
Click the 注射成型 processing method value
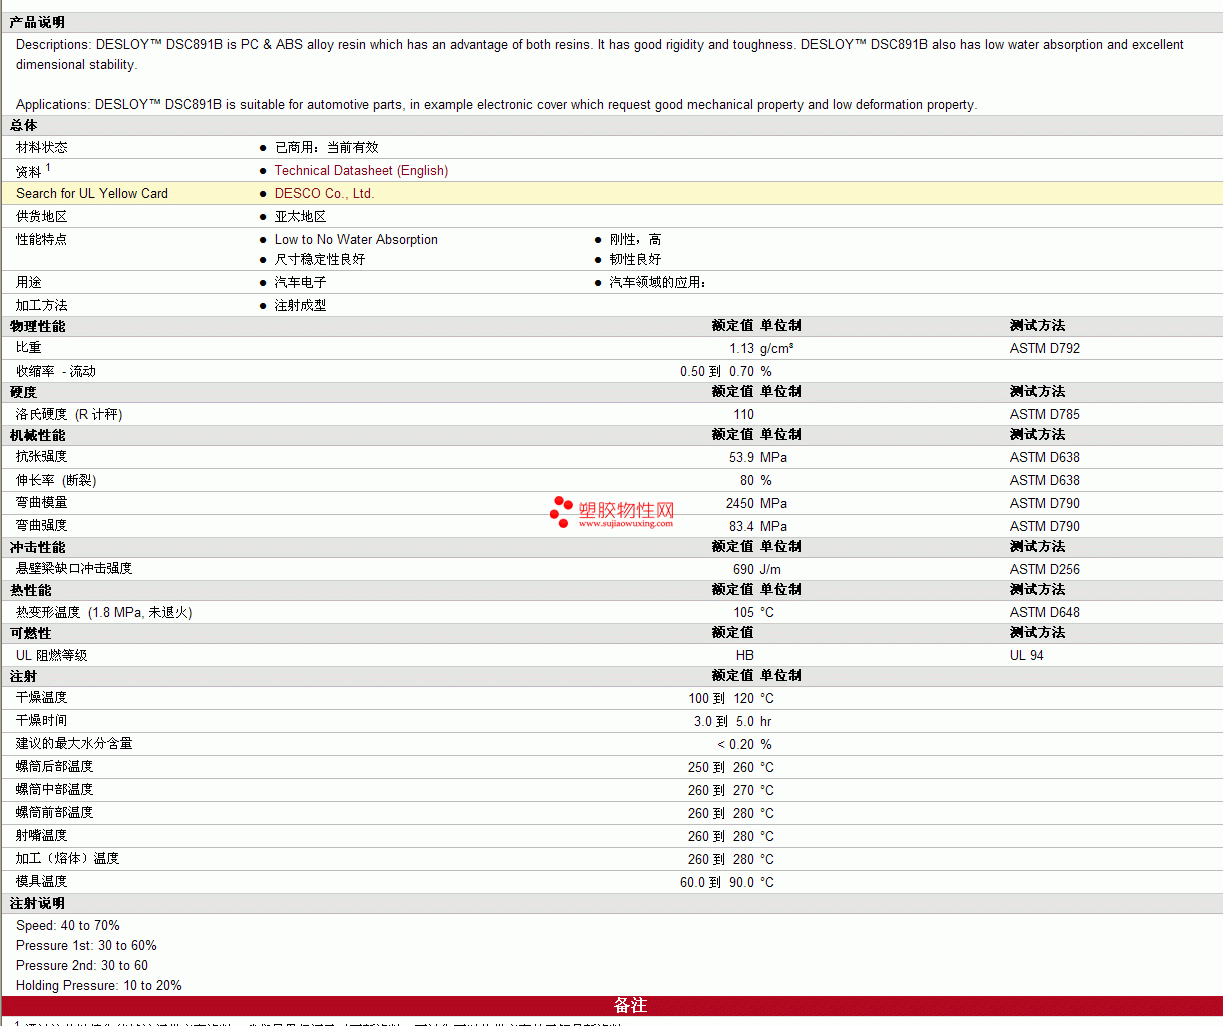(301, 306)
